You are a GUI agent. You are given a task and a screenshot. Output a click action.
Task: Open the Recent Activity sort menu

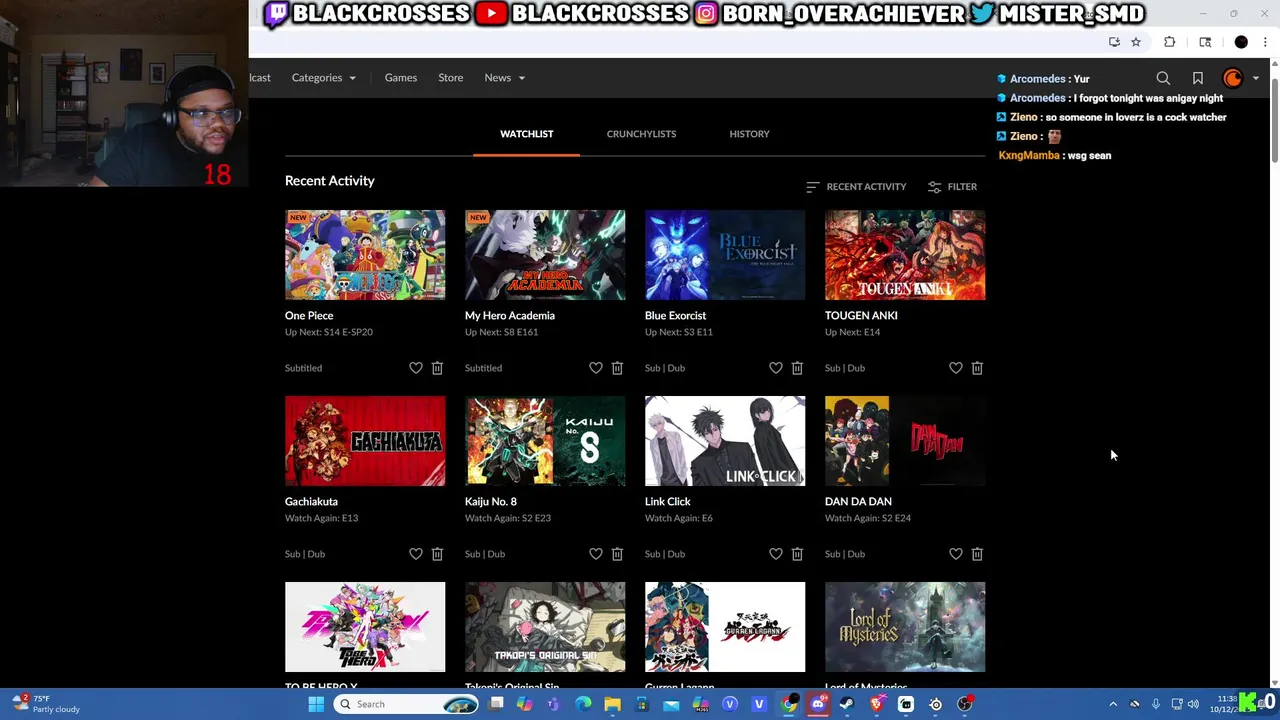coord(856,187)
